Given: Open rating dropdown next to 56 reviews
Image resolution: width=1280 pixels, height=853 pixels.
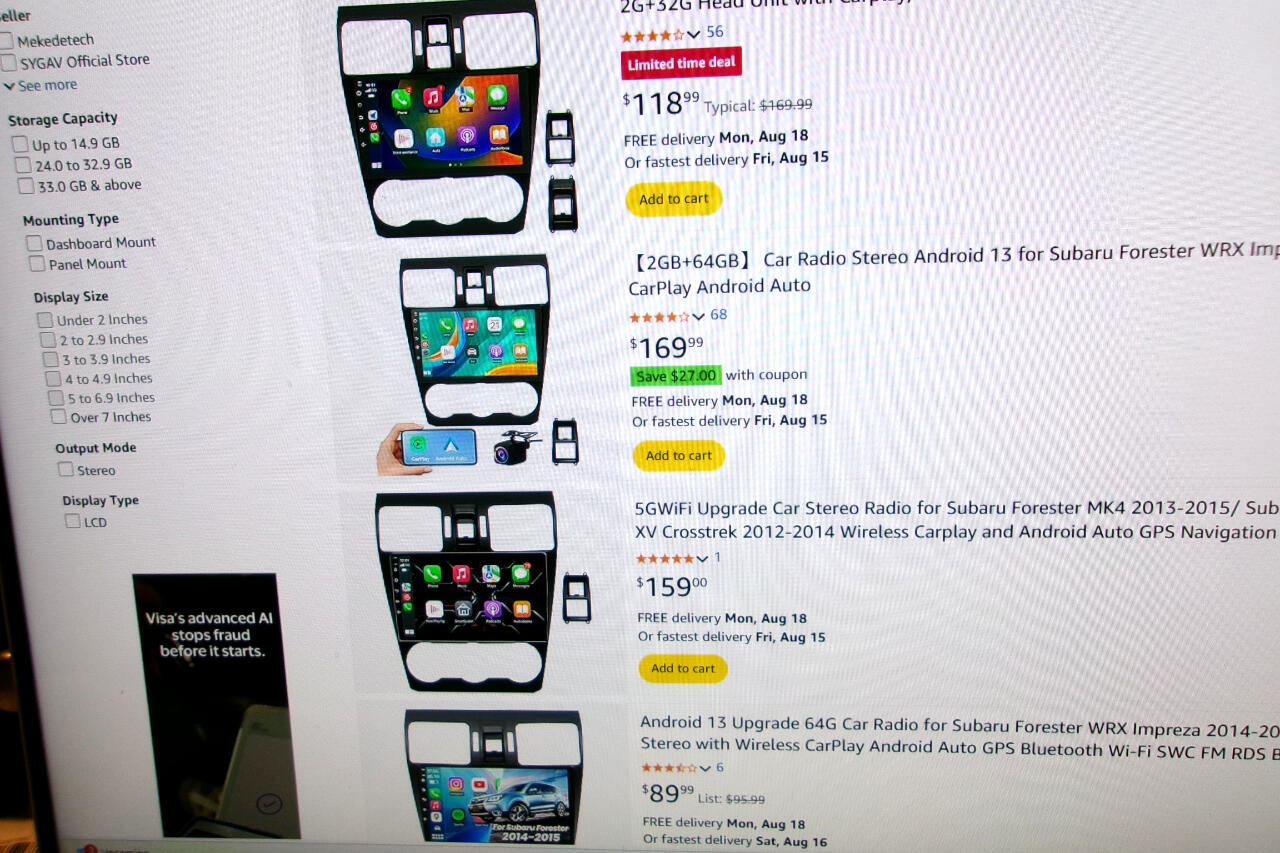Looking at the screenshot, I should click(694, 34).
